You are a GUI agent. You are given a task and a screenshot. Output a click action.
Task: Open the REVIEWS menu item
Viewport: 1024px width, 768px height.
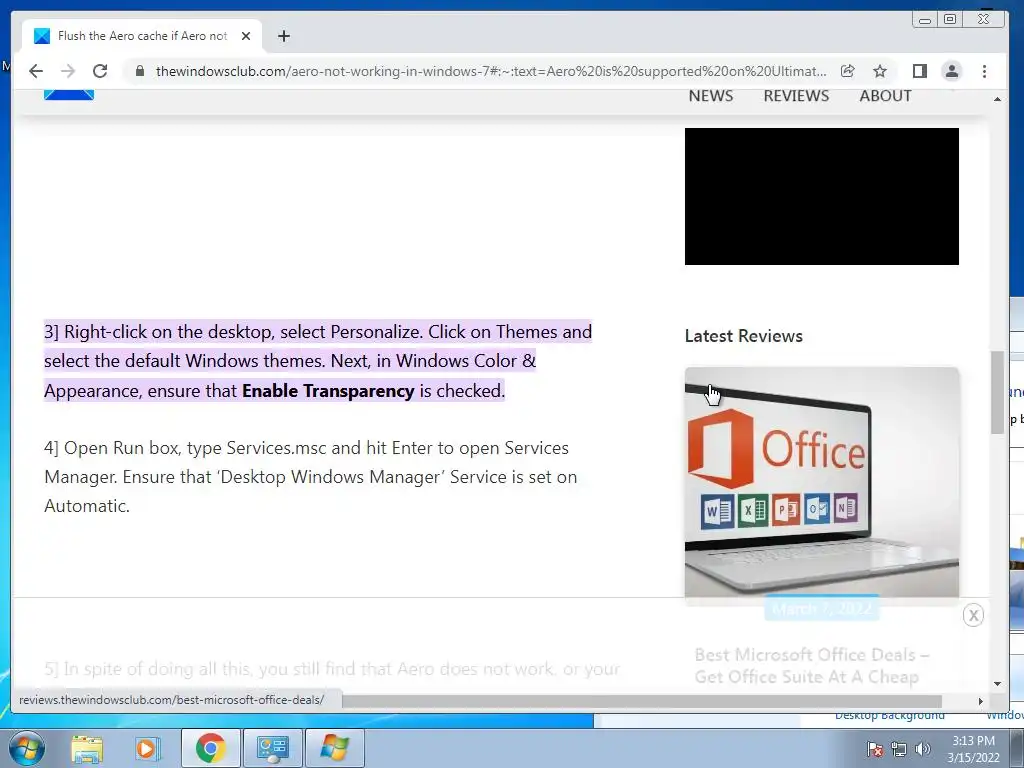[796, 96]
